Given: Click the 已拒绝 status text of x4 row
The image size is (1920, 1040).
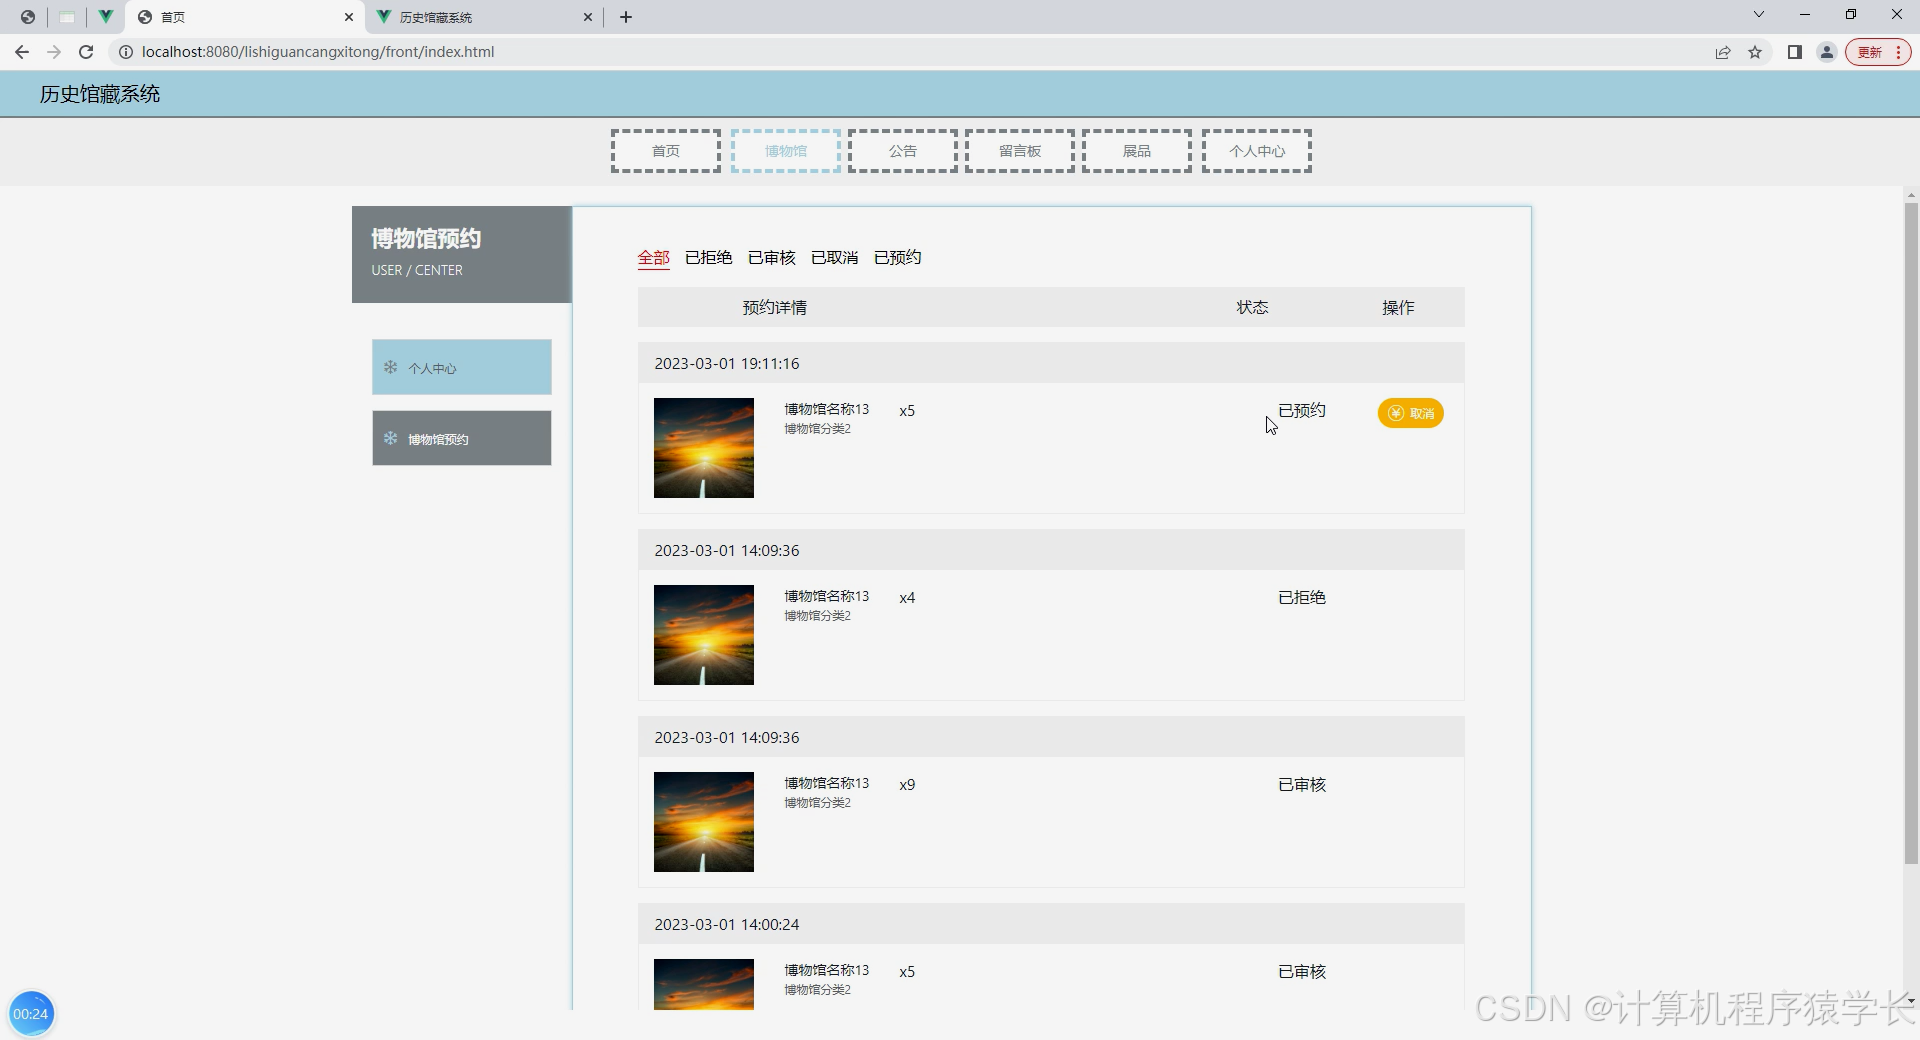Looking at the screenshot, I should [1302, 598].
